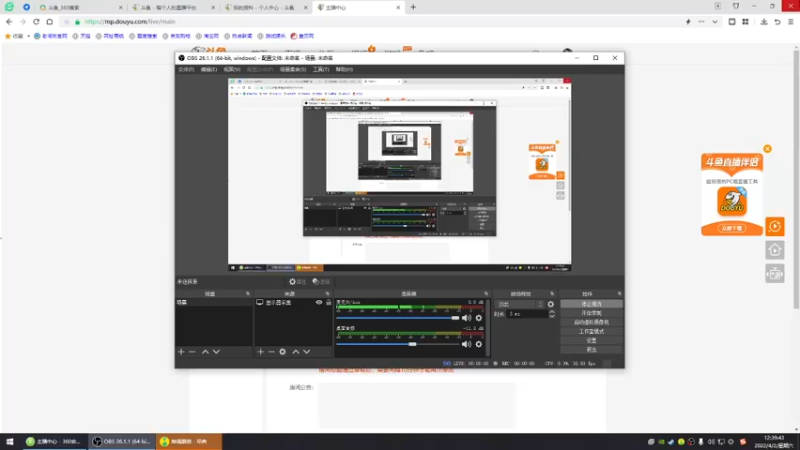Open the OBS View menu
This screenshot has height=450, width=800.
click(232, 69)
